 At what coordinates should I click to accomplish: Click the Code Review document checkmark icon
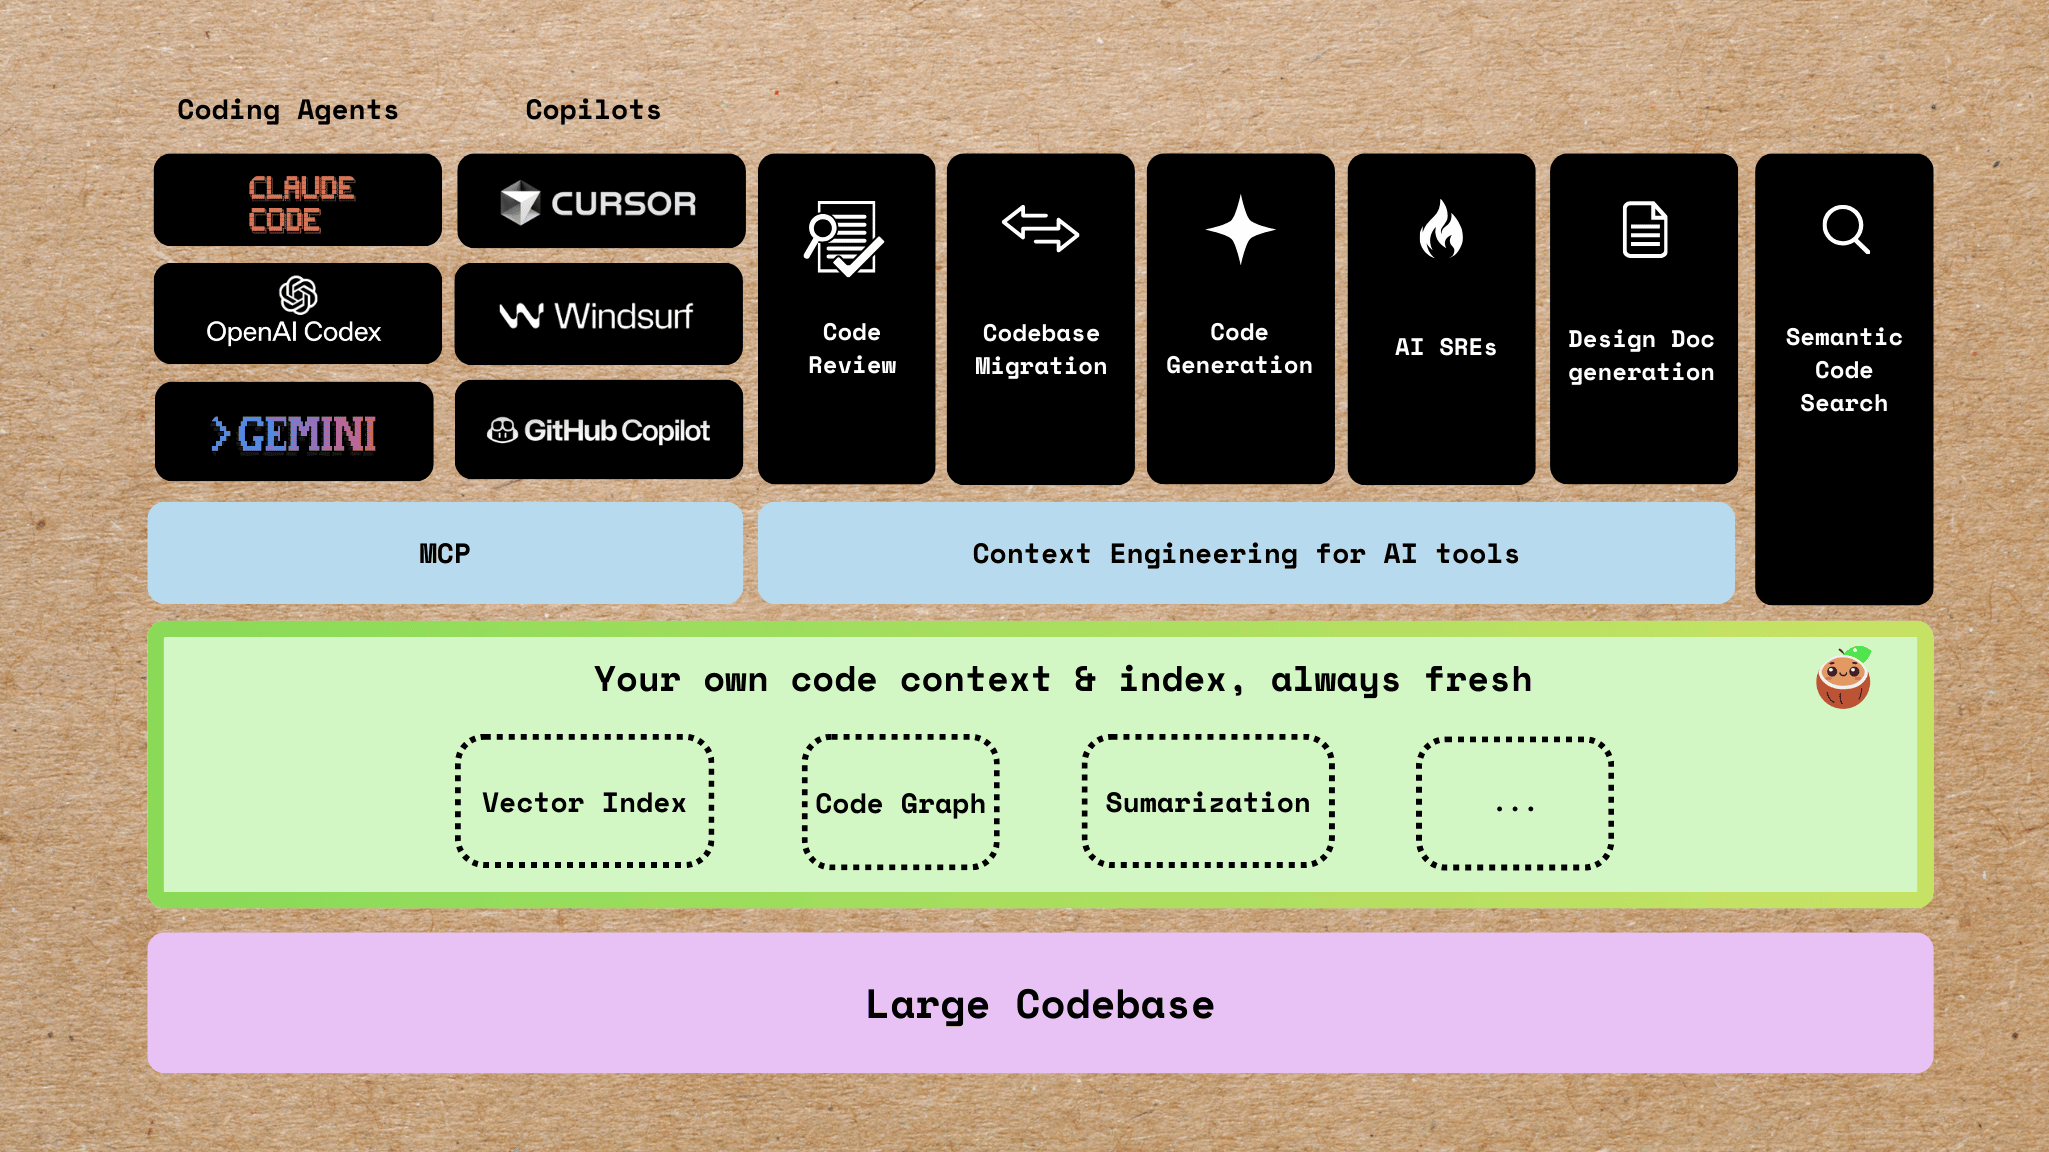[844, 238]
